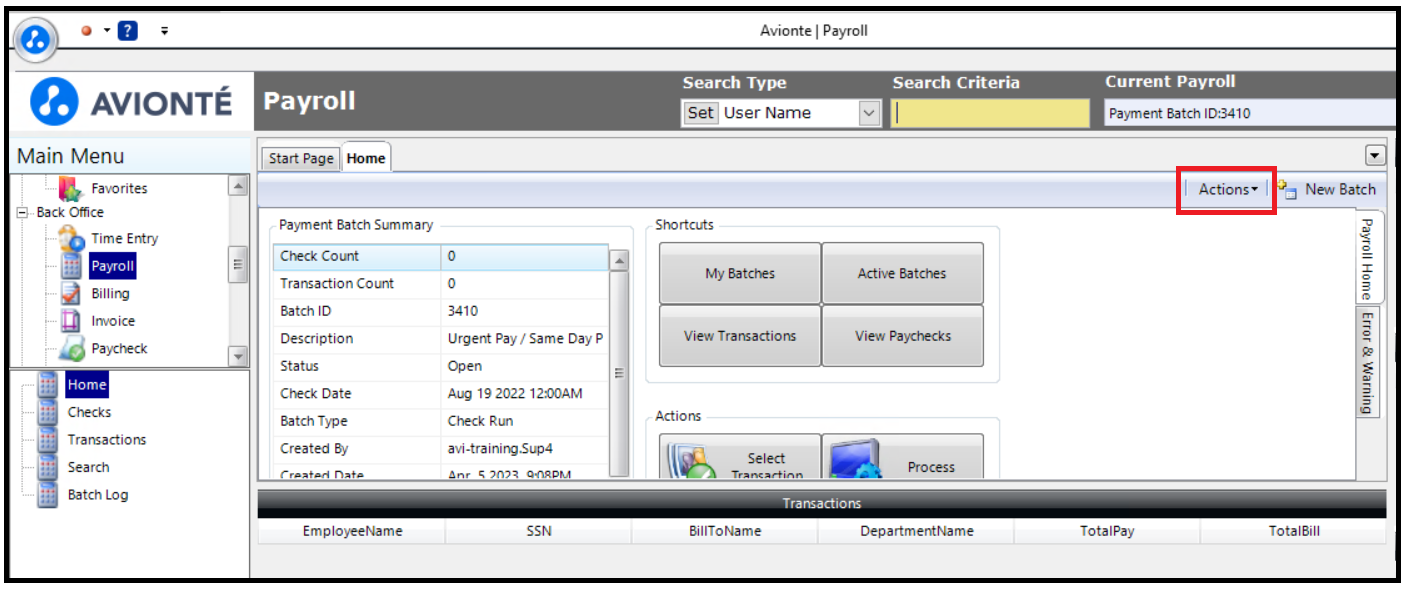
Task: Click the Search calculator icon in submenu
Action: coord(47,467)
